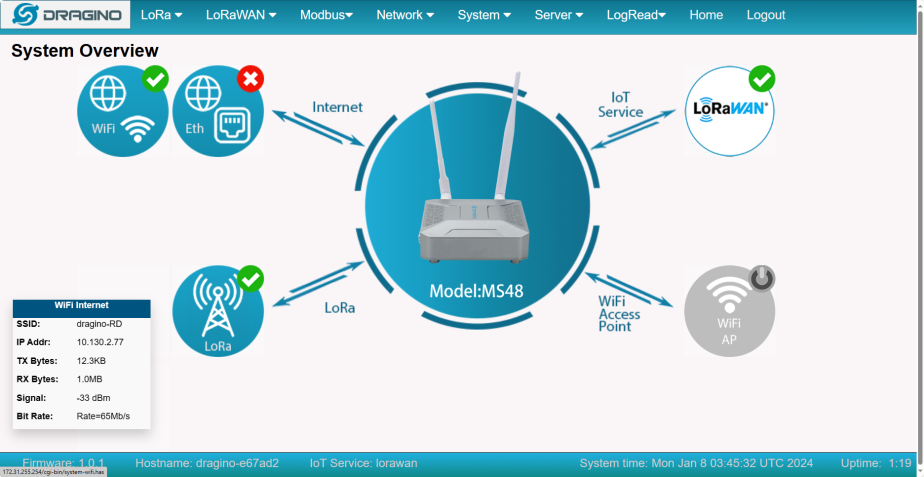
Task: Expand the Modbus dropdown menu
Action: point(326,15)
